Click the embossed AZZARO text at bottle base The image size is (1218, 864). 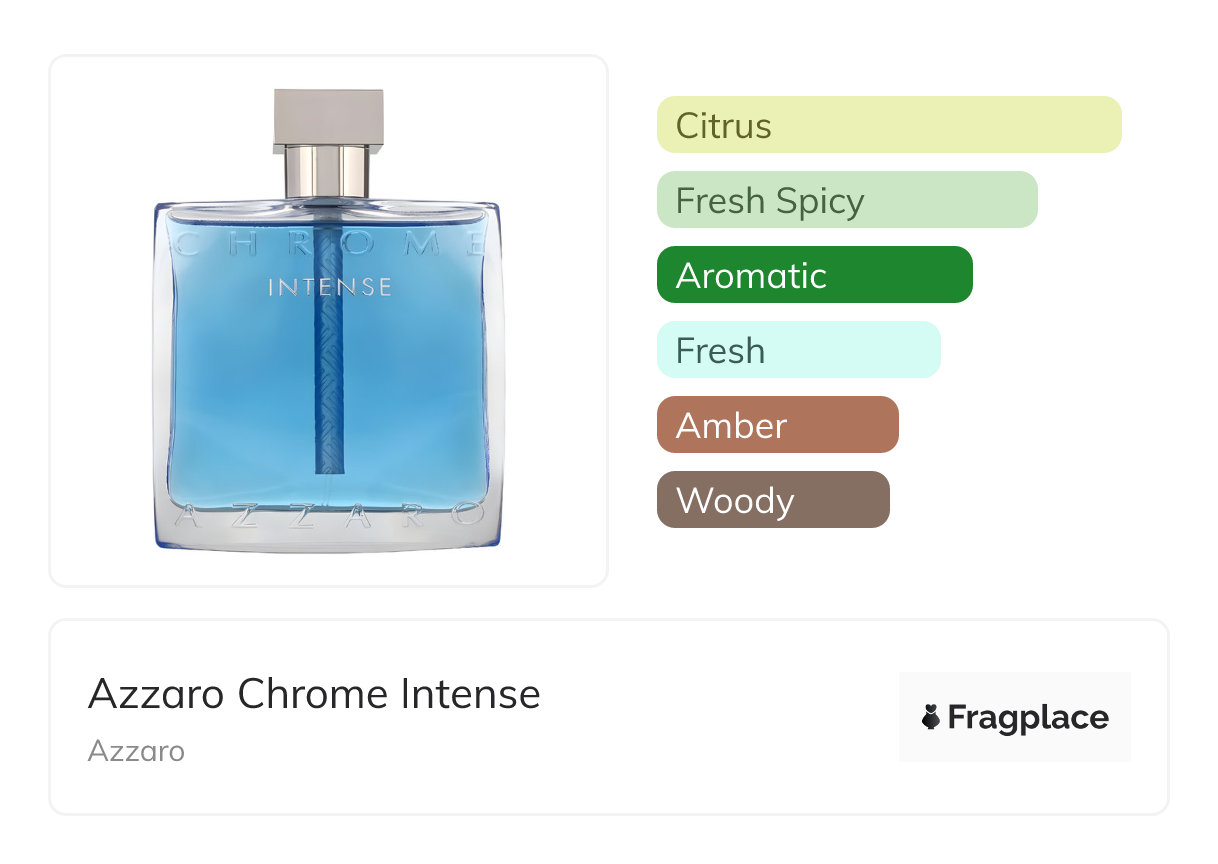pos(328,515)
